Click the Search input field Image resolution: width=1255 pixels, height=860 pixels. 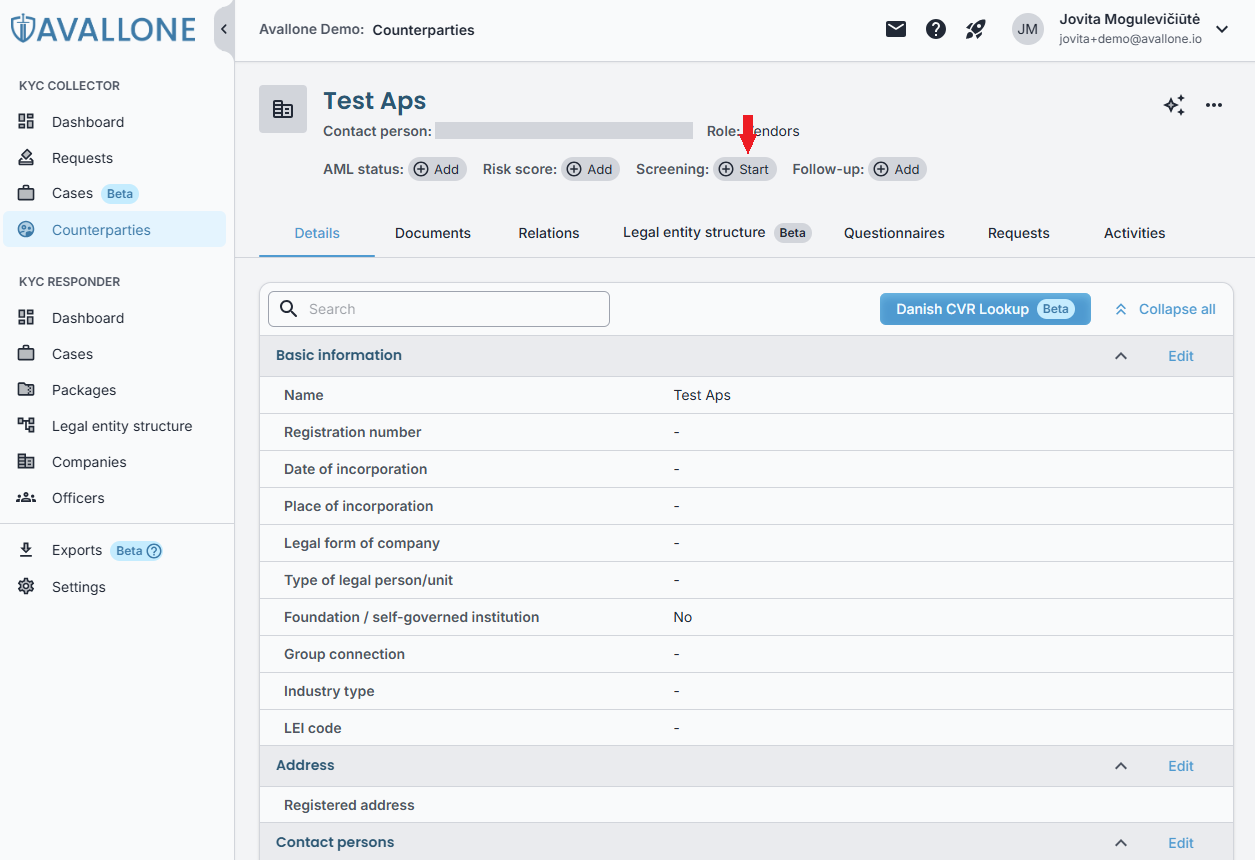[x=439, y=309]
